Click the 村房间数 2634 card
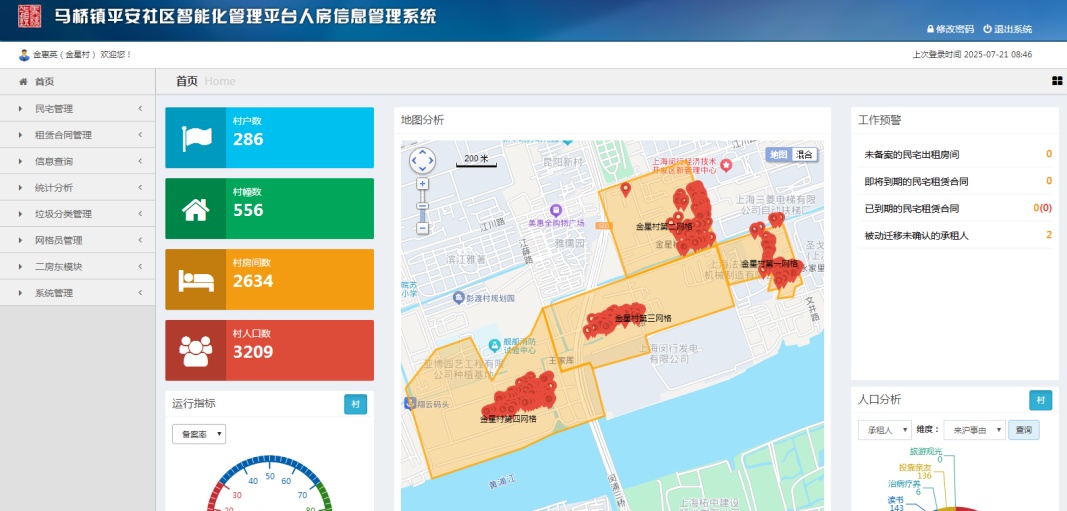 (x=269, y=279)
